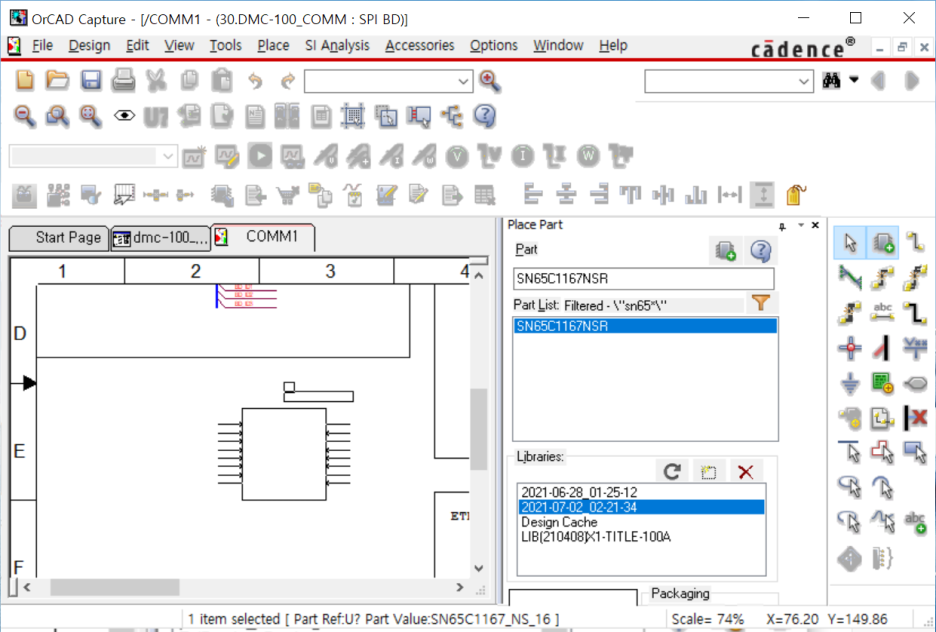Select SN65C1167NSR in the part list
This screenshot has height=632, width=936.
click(645, 326)
